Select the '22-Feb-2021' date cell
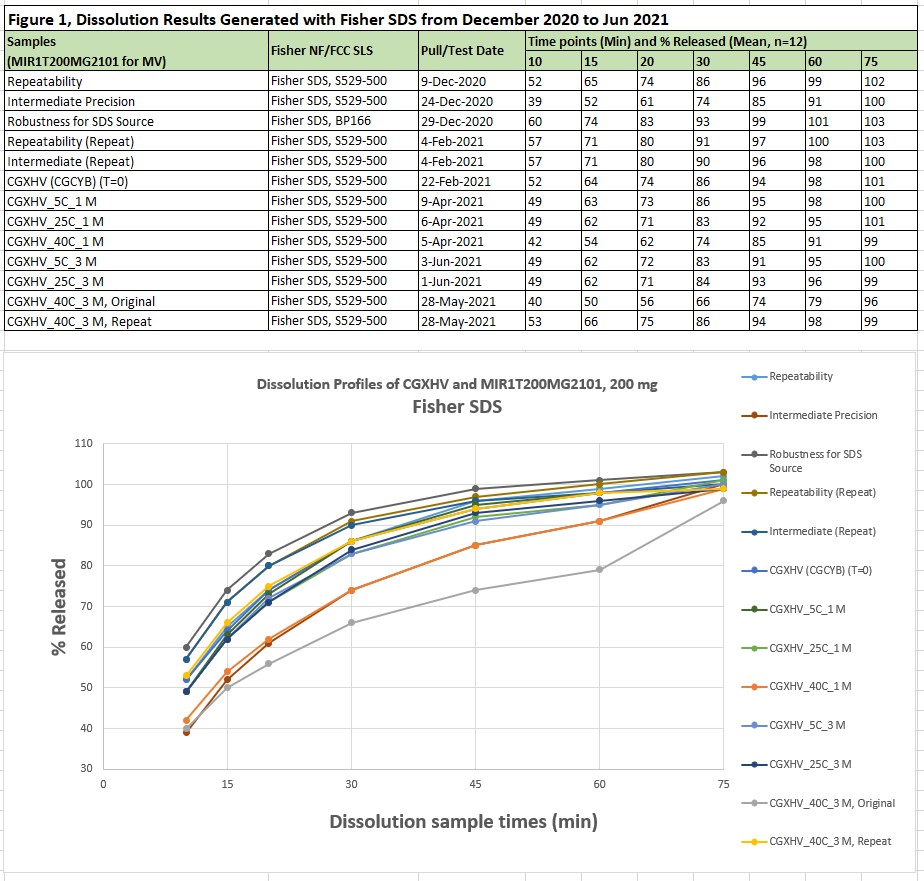 point(471,182)
